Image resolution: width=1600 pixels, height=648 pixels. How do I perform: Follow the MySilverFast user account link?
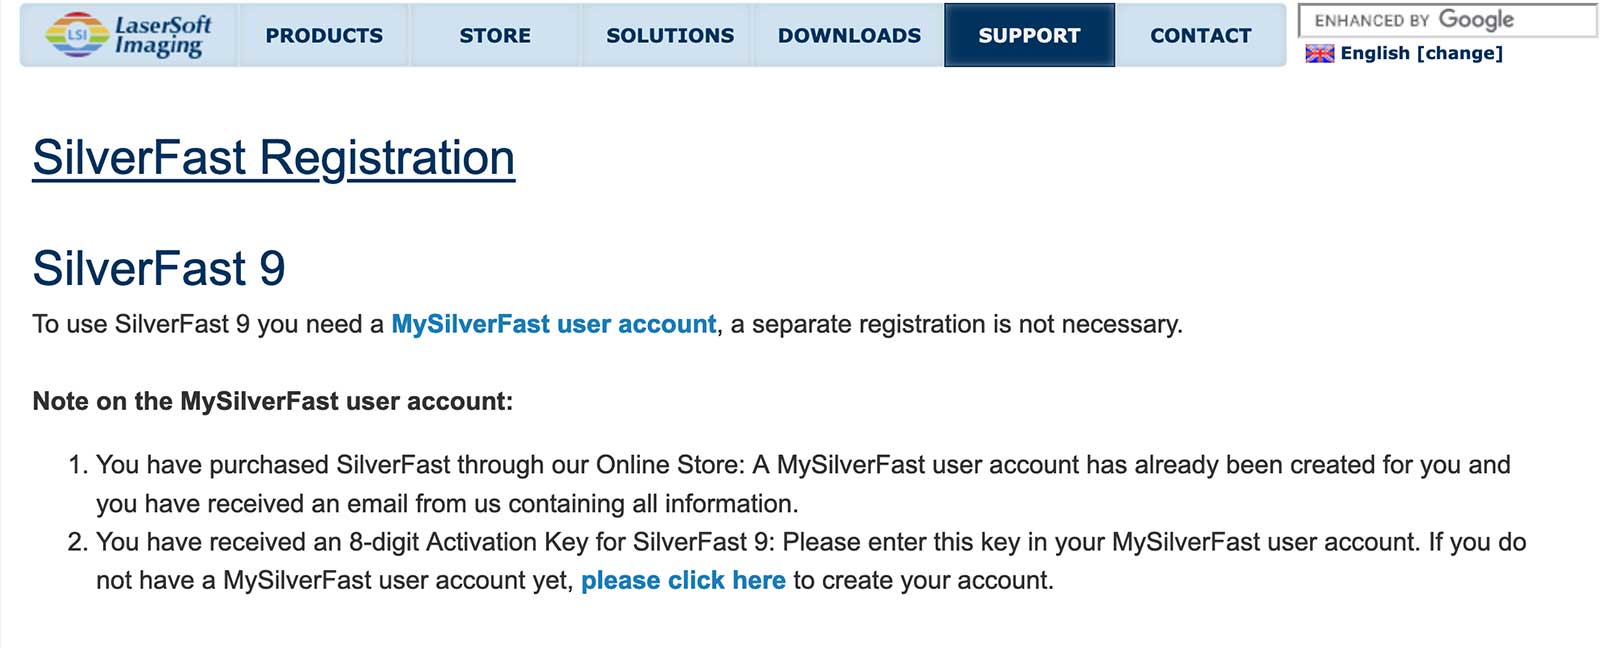[553, 324]
